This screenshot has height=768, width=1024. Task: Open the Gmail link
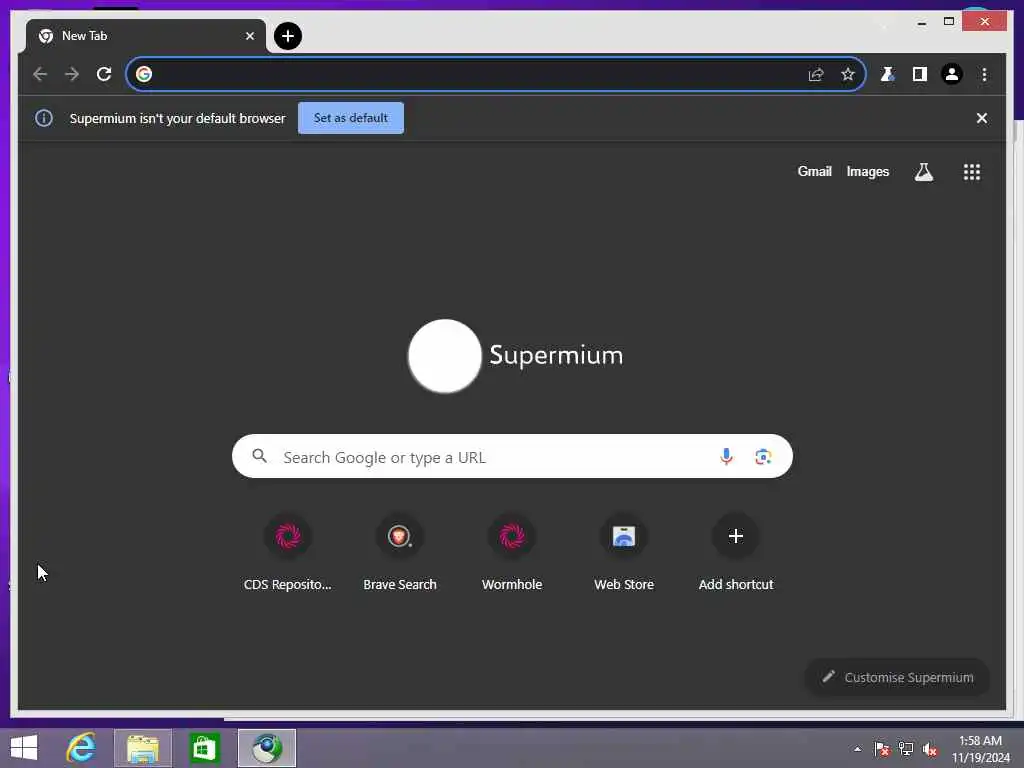click(x=814, y=172)
